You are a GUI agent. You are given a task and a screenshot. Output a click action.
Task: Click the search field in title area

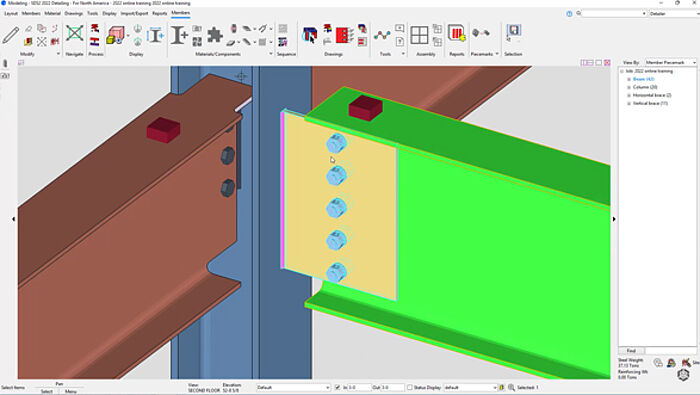(614, 13)
